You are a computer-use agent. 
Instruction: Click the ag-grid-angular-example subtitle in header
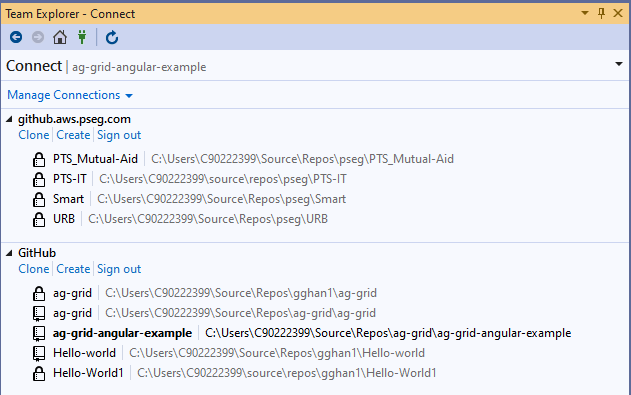(x=139, y=67)
